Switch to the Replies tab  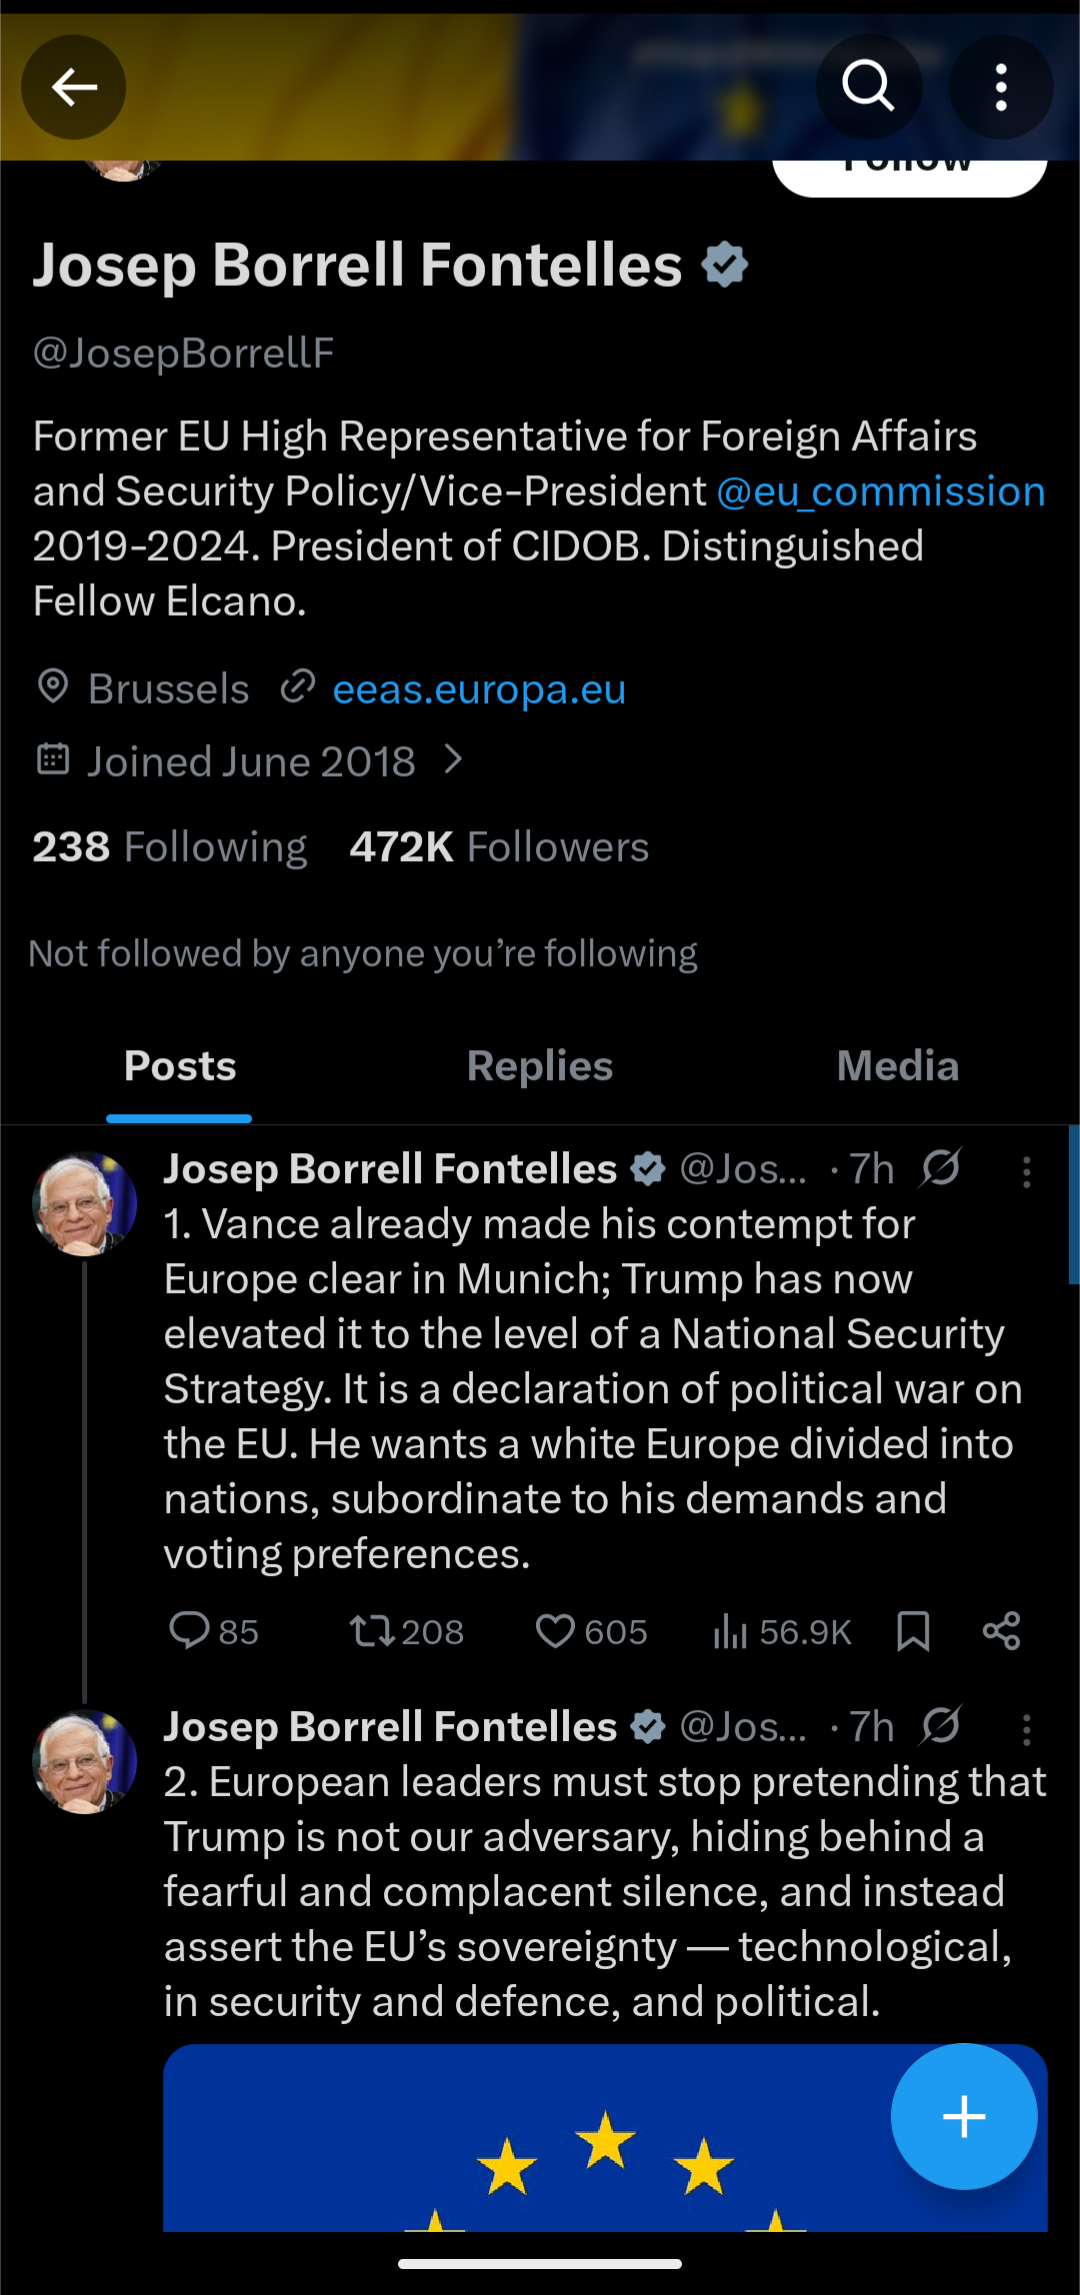click(540, 1066)
